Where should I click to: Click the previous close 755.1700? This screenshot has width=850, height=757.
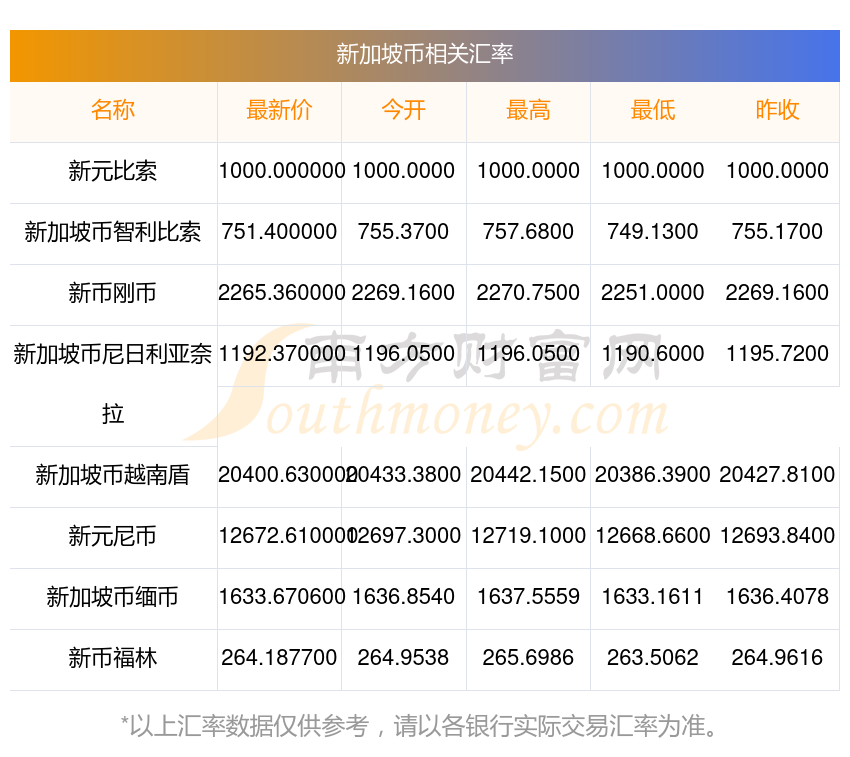coord(777,232)
